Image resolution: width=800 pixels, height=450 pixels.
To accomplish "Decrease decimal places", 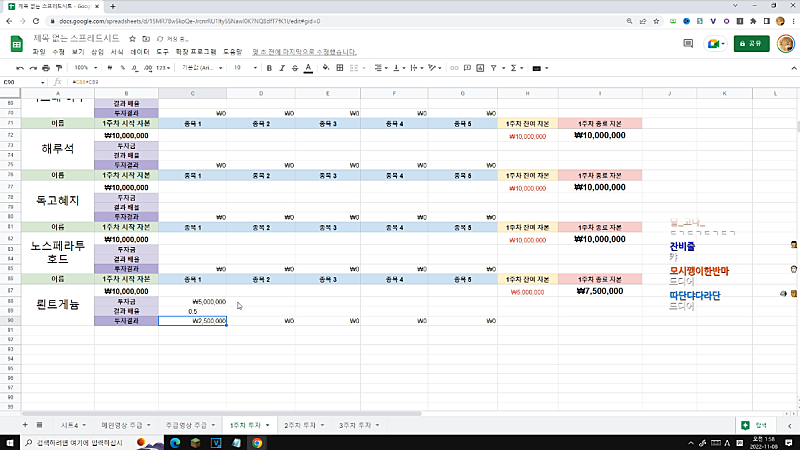I will (135, 68).
